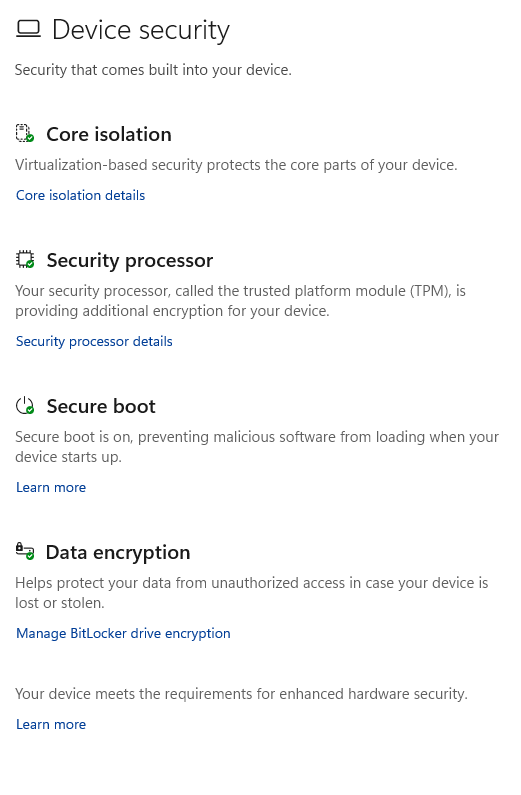Click the enhanced hardware security requirements message
Screen dimensions: 521x795
(x=241, y=694)
